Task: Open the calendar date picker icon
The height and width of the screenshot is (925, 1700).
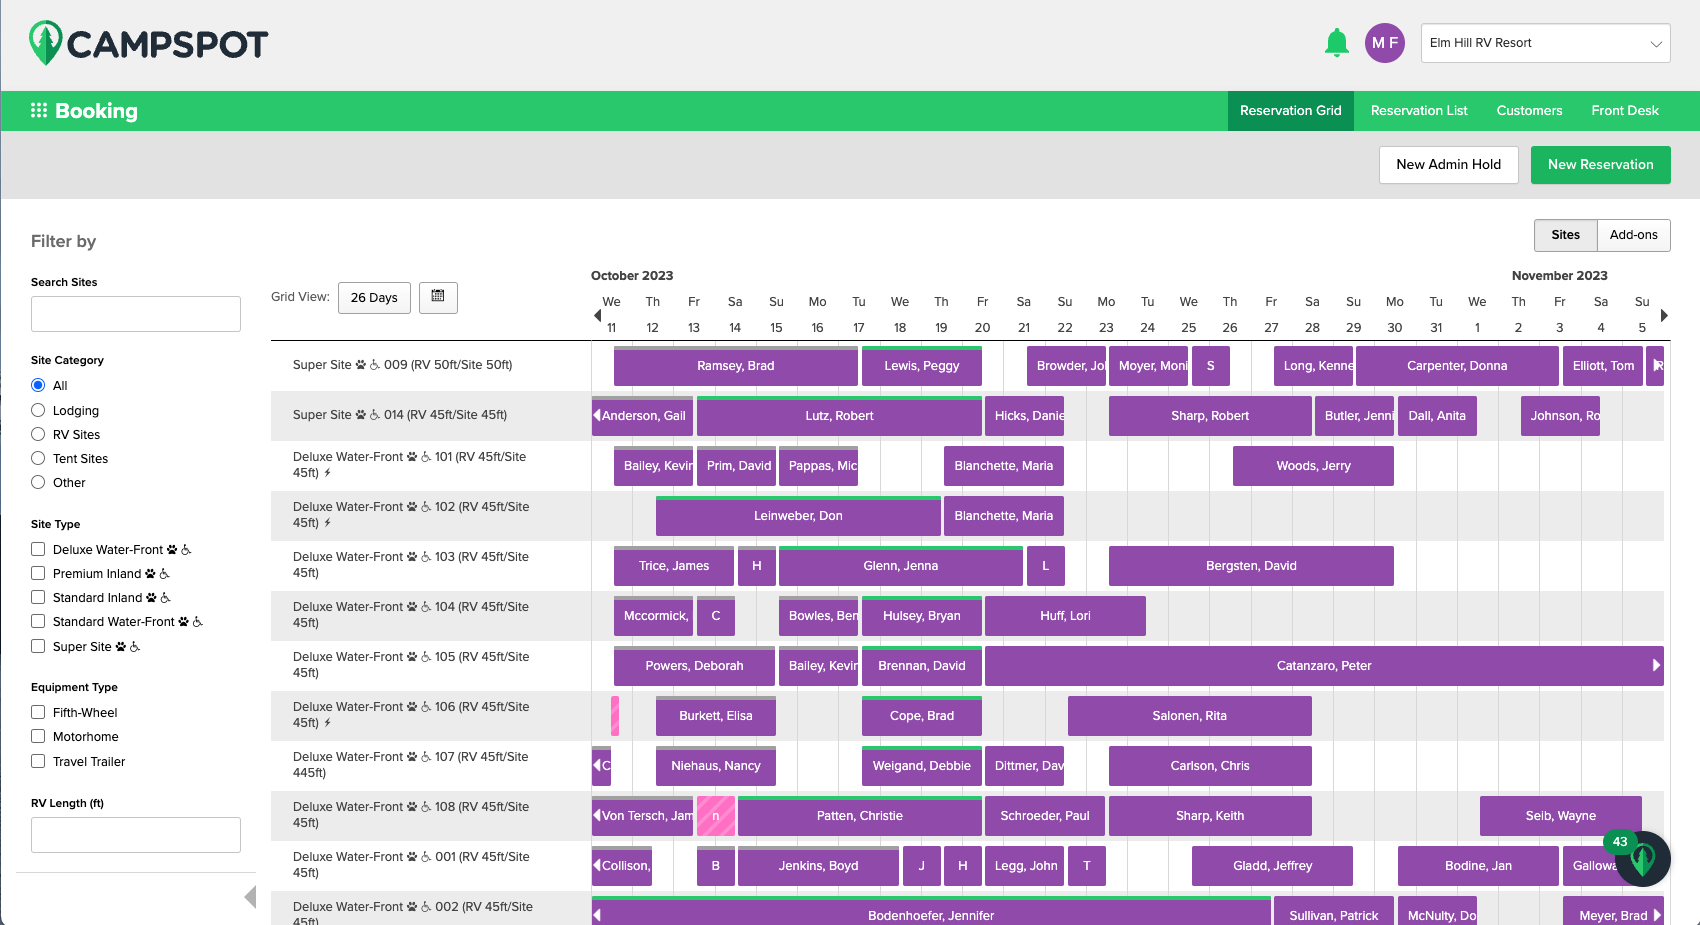Action: [x=438, y=297]
